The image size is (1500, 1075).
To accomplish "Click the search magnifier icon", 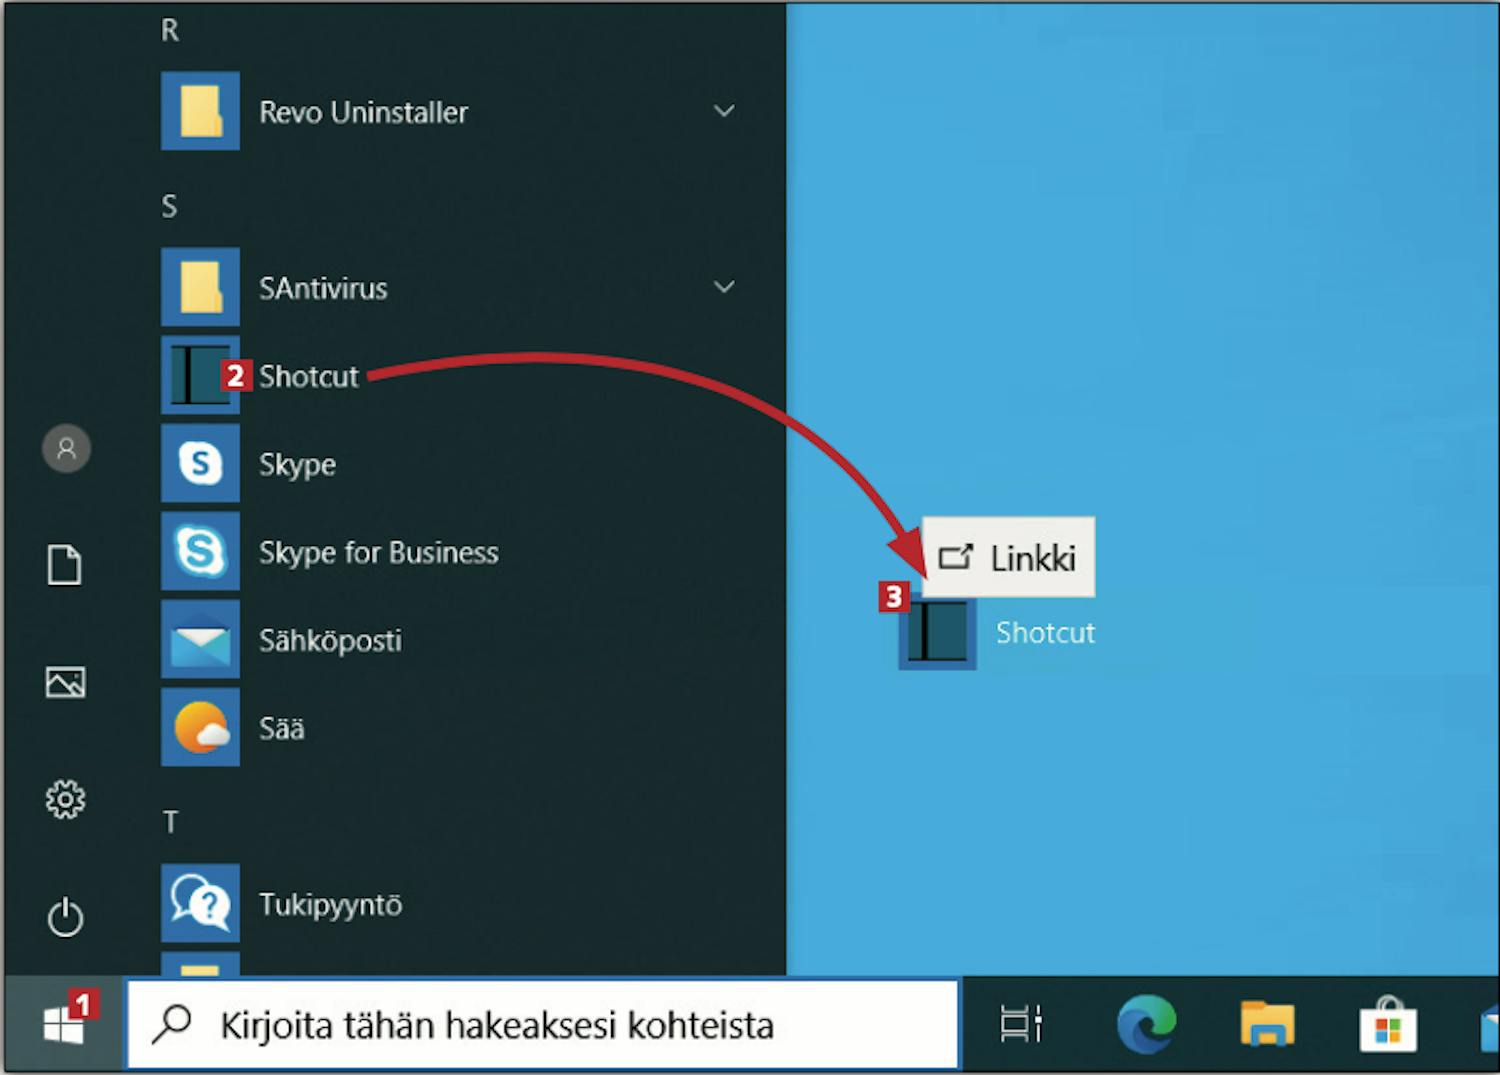I will [172, 1024].
